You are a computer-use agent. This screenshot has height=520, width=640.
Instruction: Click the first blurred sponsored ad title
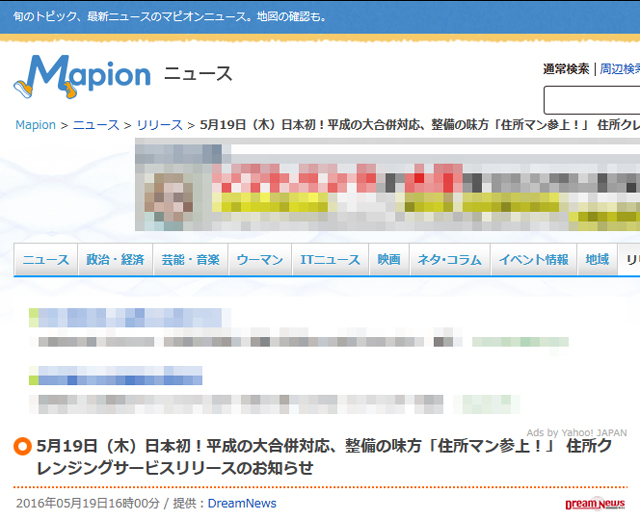tap(130, 318)
